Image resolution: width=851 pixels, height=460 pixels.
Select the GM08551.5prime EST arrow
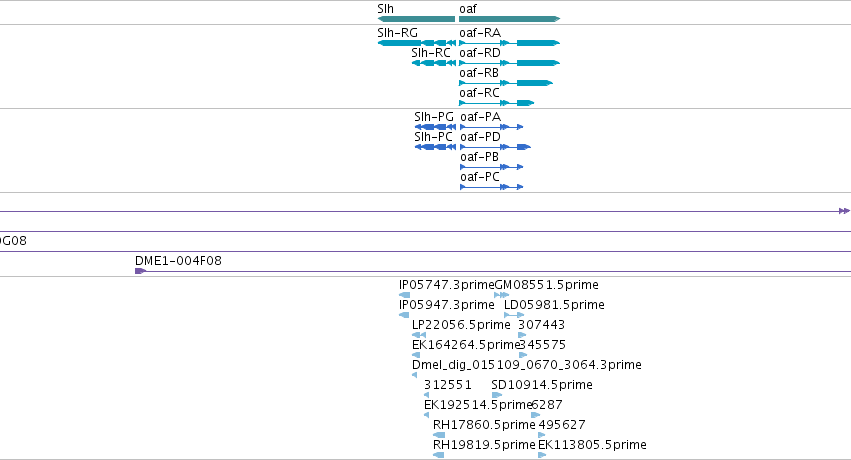[x=501, y=295]
